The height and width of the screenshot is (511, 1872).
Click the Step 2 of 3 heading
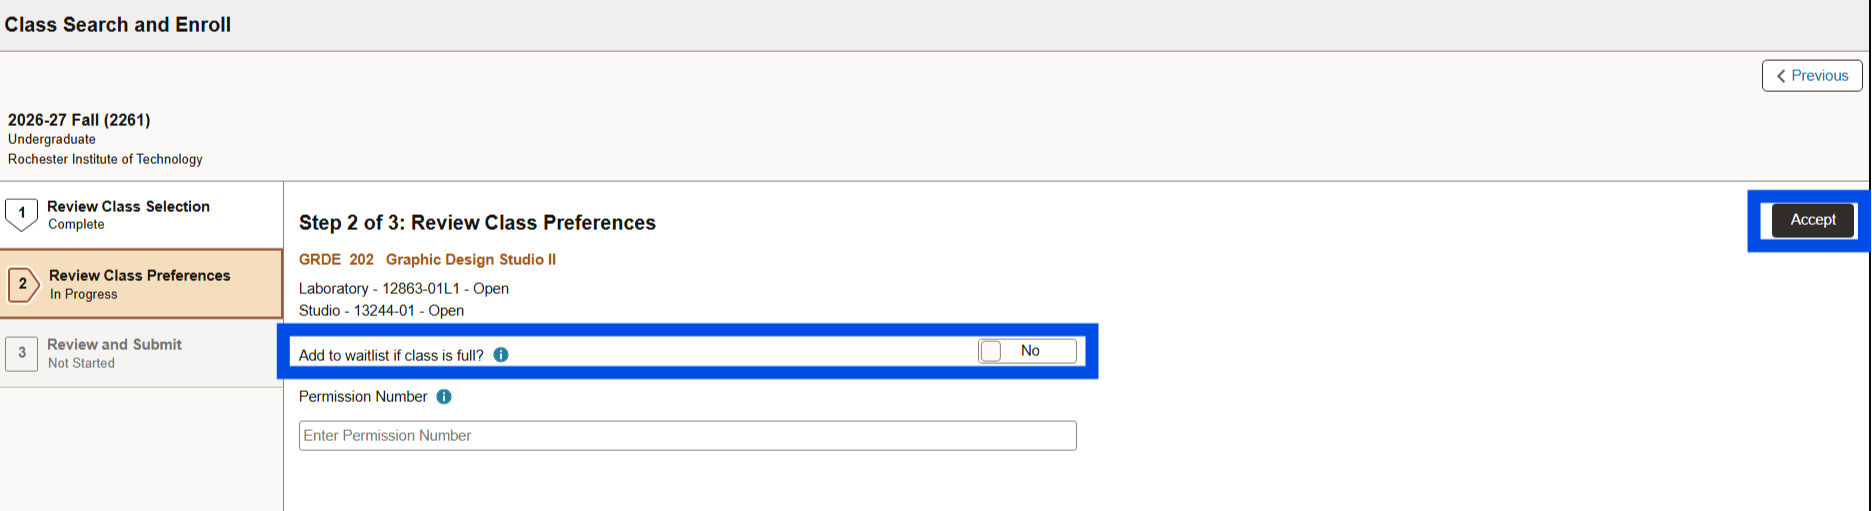pos(477,223)
